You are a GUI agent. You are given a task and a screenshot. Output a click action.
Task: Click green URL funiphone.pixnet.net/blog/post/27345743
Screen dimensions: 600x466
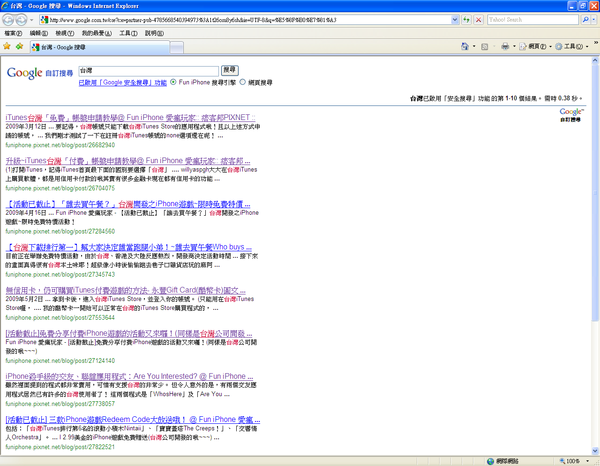(60, 275)
